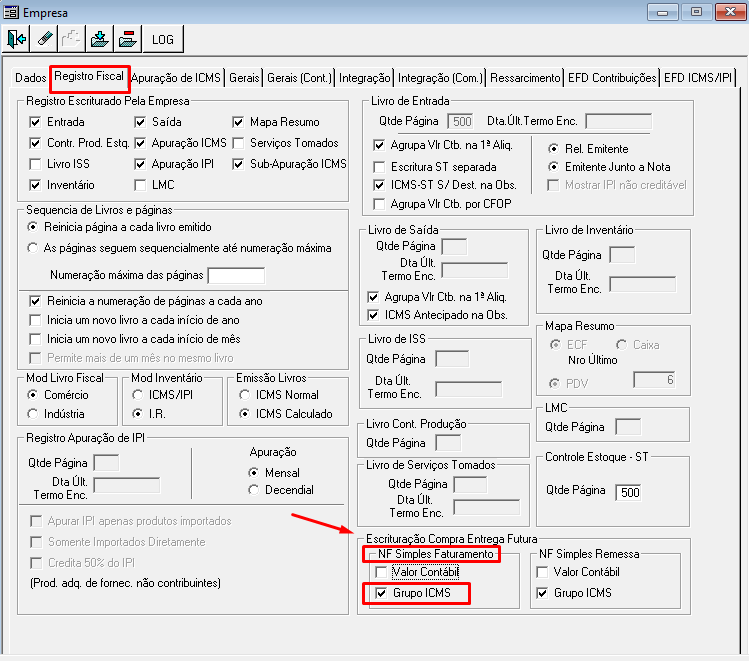Toggle the LMC checkbox
Screen dimensions: 749x661
[x=141, y=185]
